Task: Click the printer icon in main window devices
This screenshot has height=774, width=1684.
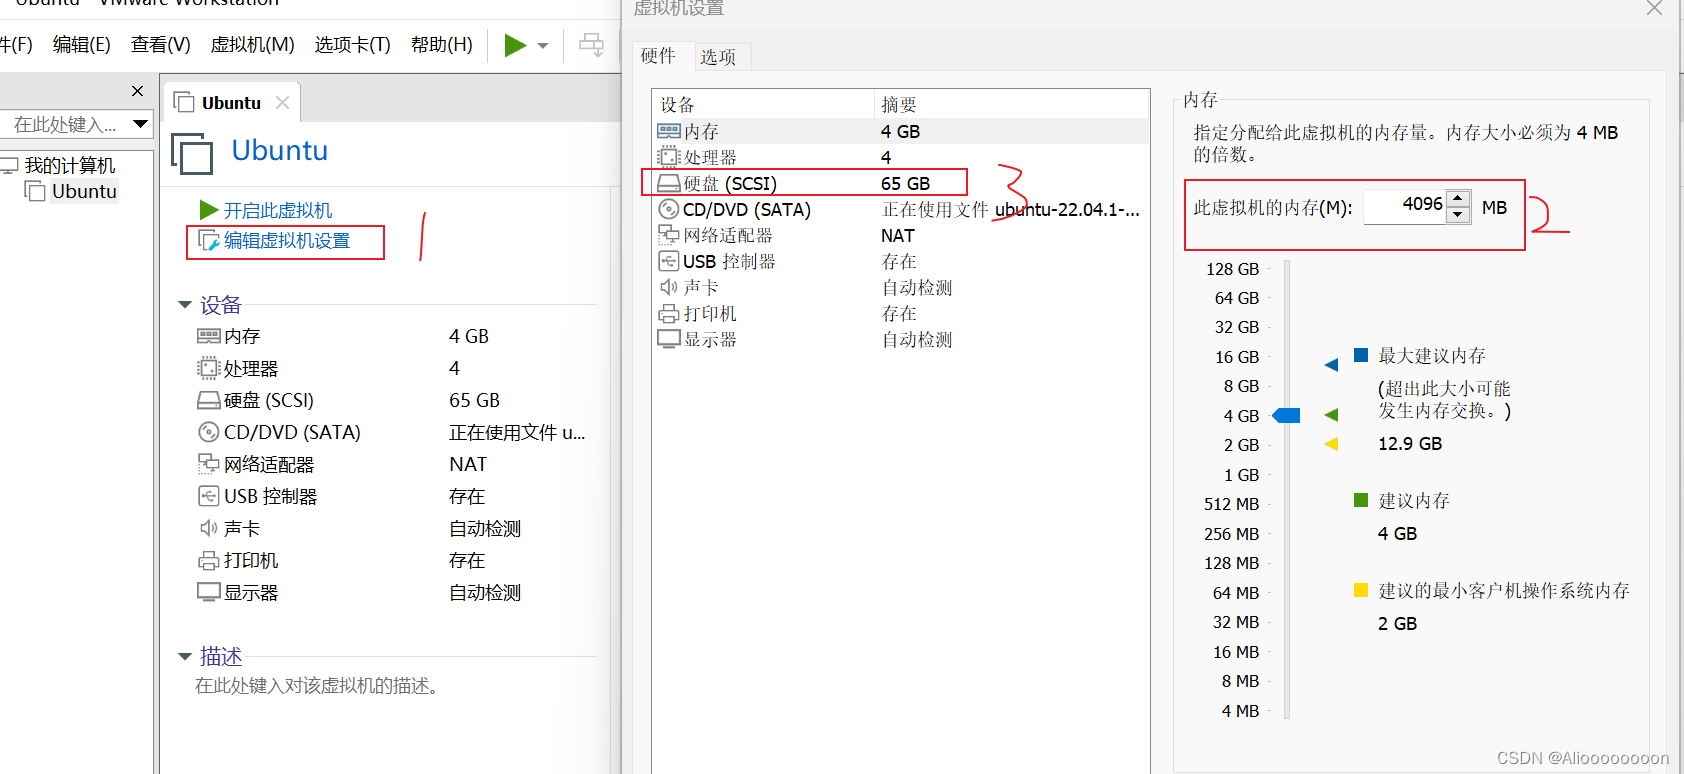Action: click(x=208, y=560)
